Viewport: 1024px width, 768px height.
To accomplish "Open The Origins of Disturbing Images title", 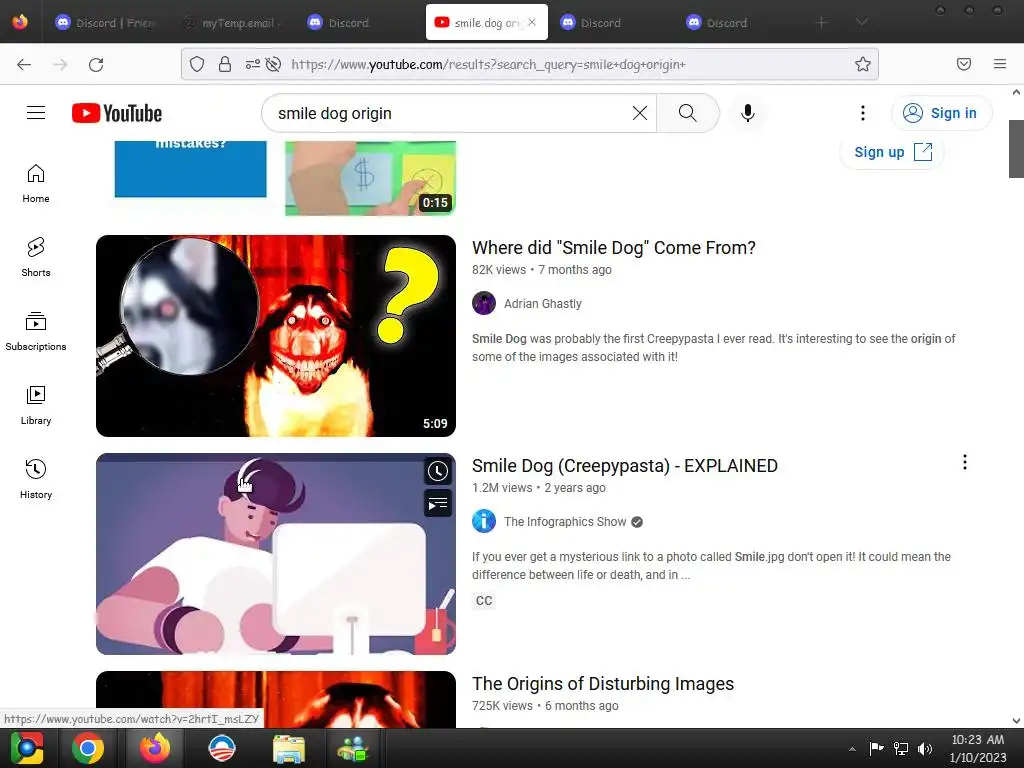I will (603, 684).
